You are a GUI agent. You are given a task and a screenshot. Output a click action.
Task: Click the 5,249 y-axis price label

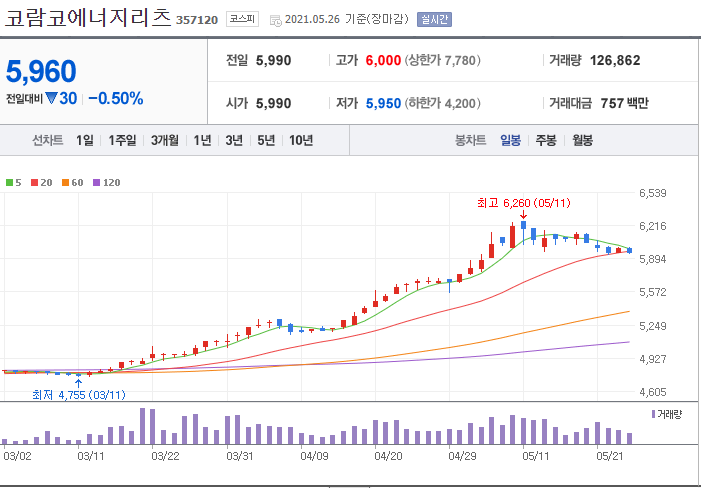(x=653, y=326)
